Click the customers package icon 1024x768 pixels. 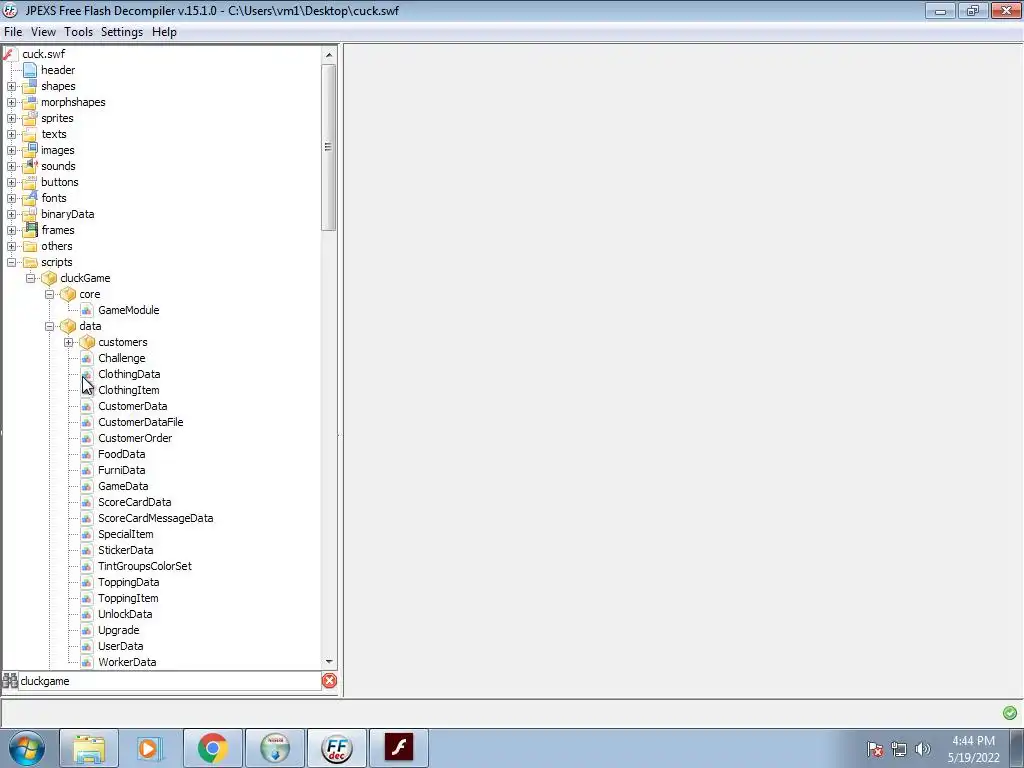[x=87, y=342]
